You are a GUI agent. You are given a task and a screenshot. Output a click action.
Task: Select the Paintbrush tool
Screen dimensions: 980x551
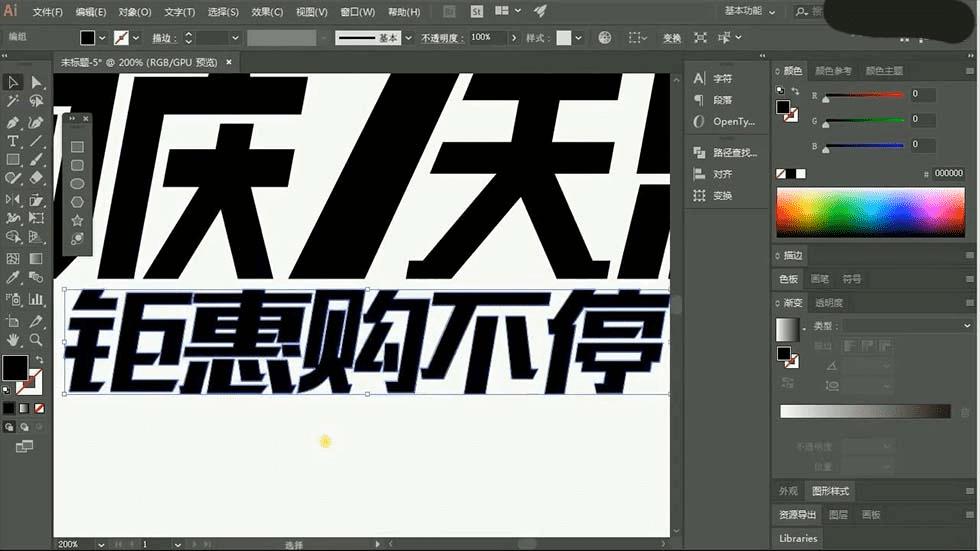pos(36,160)
